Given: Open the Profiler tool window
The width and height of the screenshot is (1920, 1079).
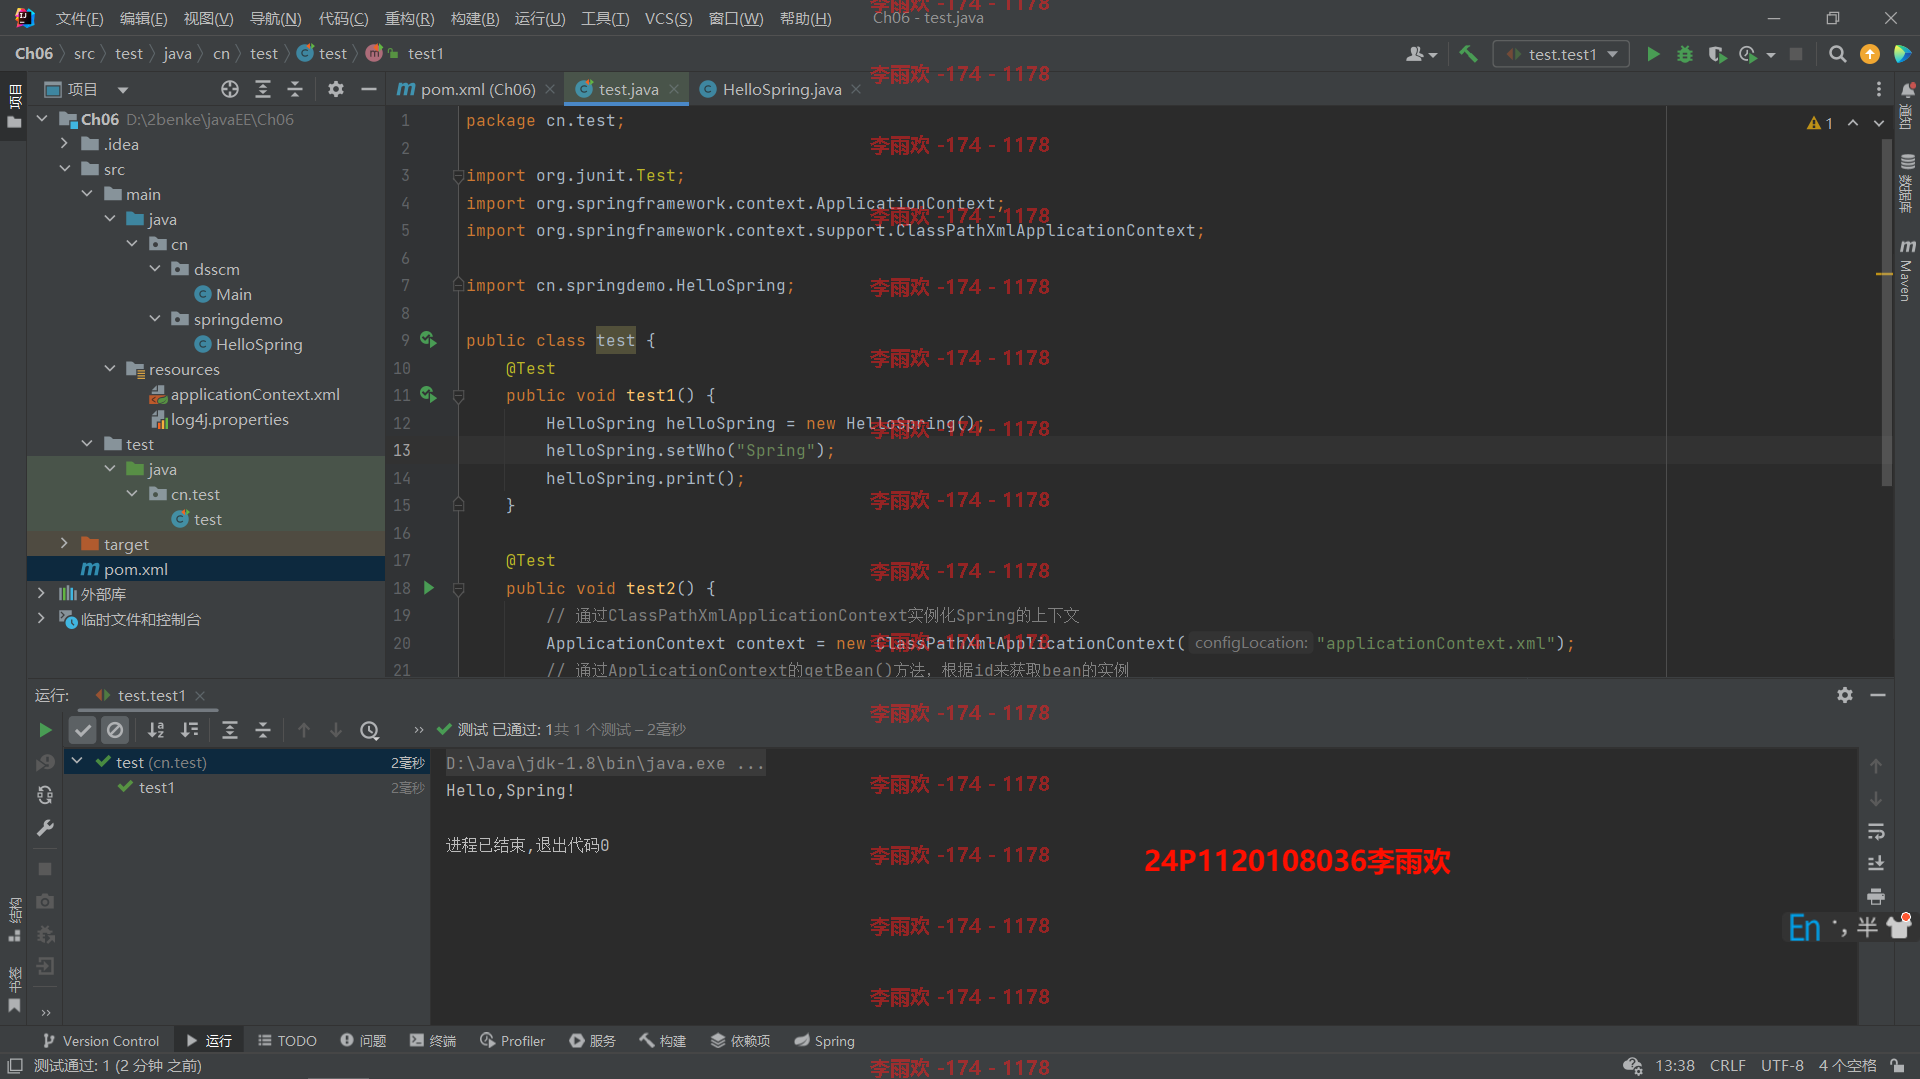Looking at the screenshot, I should click(x=512, y=1041).
